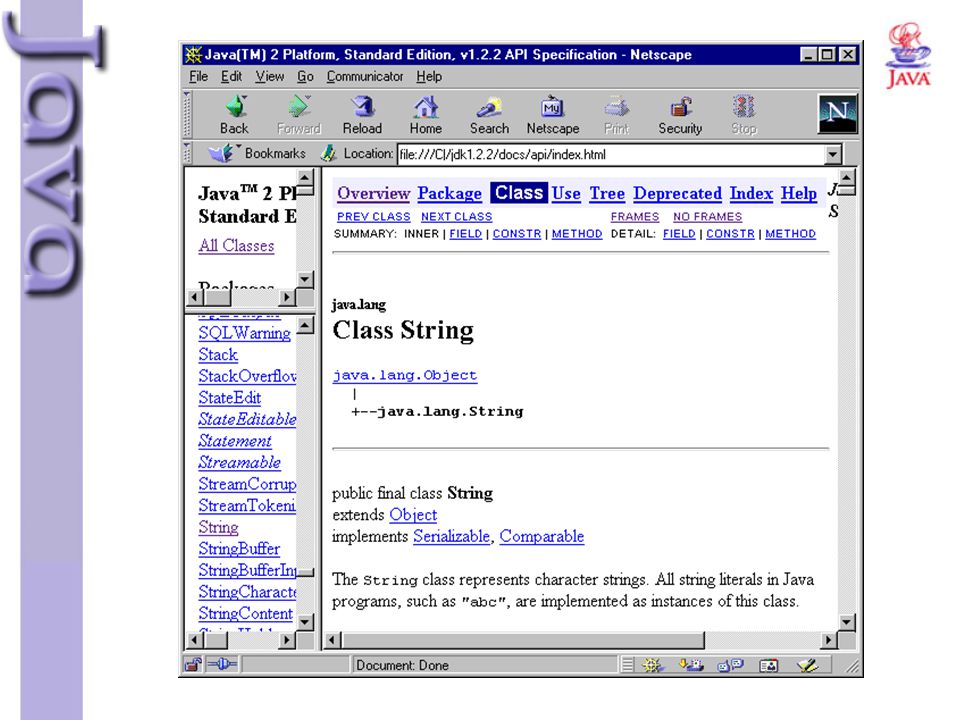
Task: Open the Help link in the API page
Action: click(798, 193)
